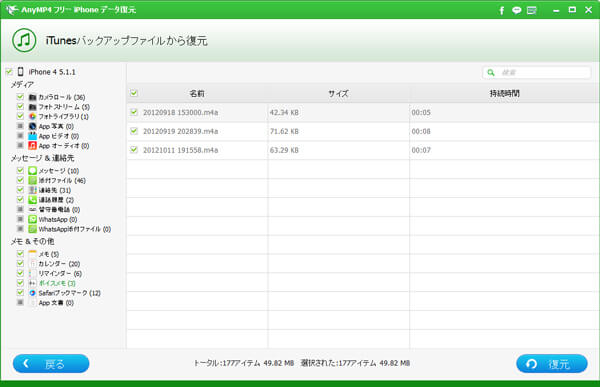
Task: Uncheck the Safariブックマーク (12) checkbox
Action: click(20, 292)
